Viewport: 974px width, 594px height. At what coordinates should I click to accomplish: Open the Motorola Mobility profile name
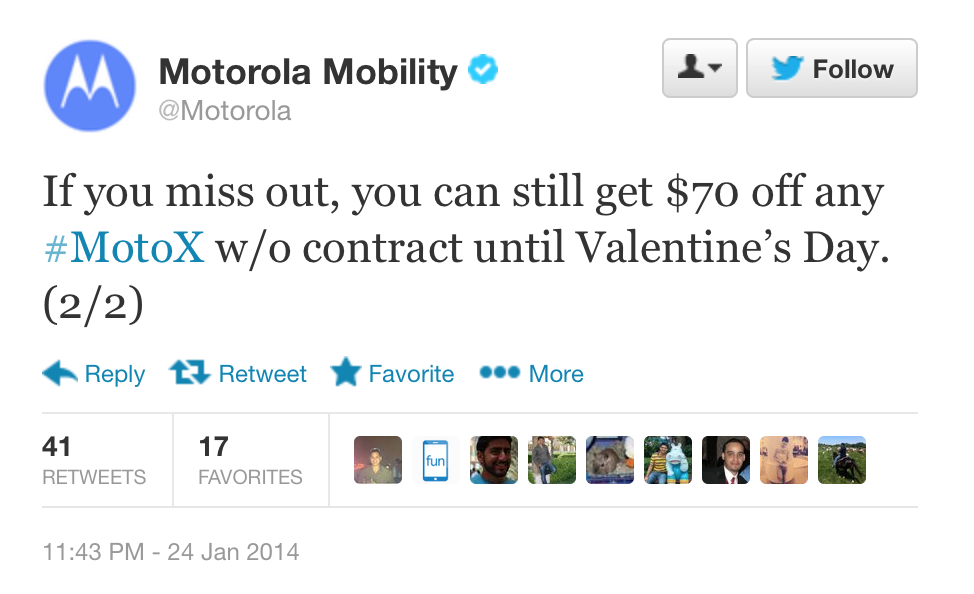tap(308, 71)
